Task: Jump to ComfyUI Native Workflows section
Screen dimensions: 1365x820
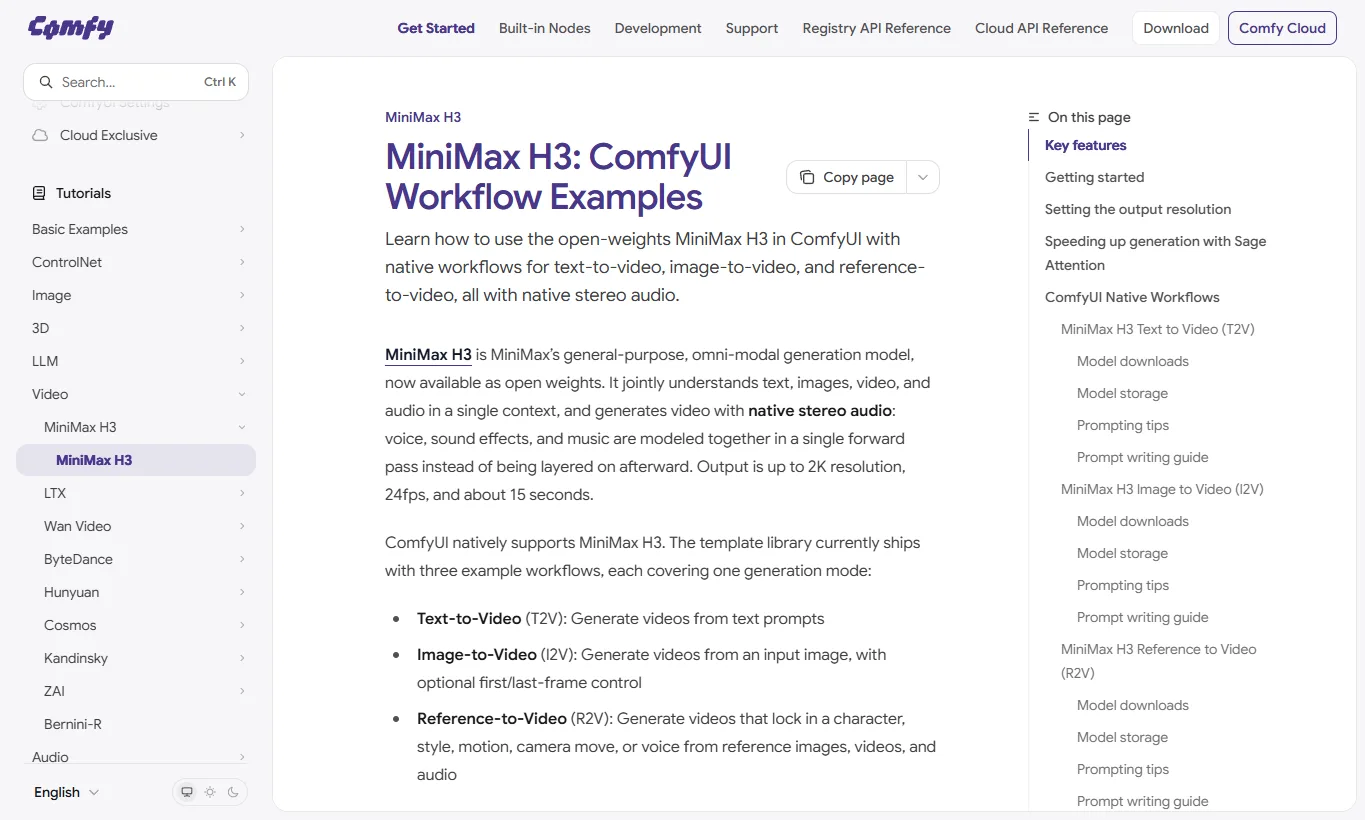Action: pos(1132,297)
